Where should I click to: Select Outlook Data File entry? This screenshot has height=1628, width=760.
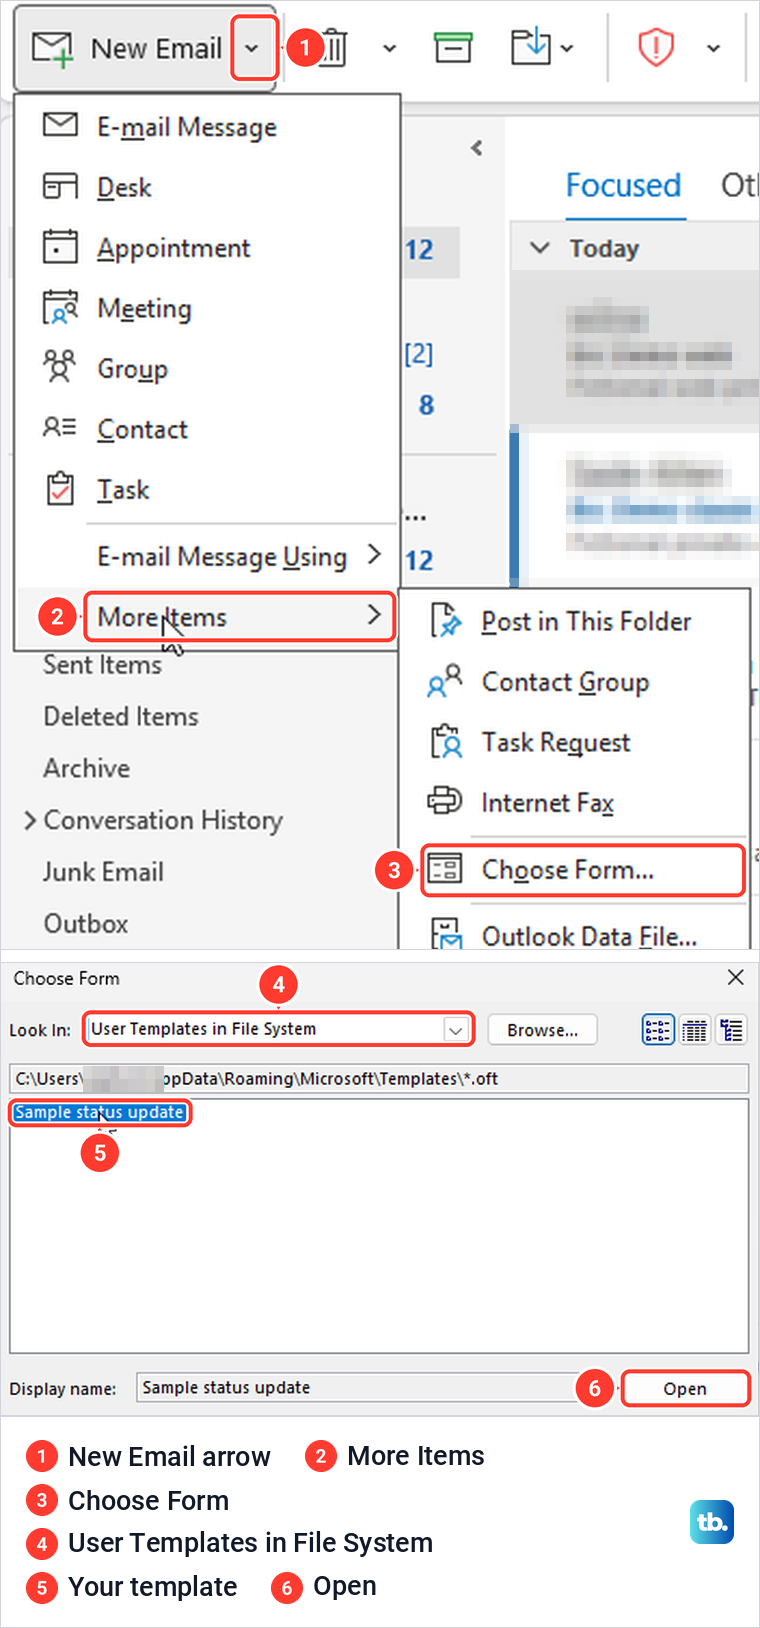(575, 936)
